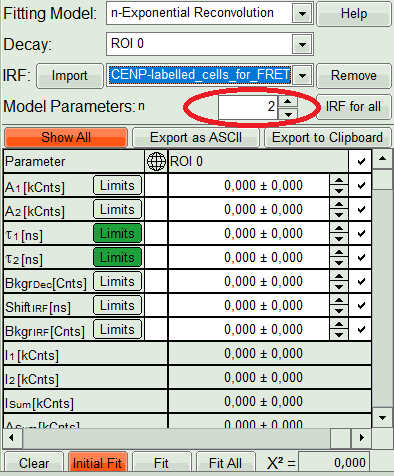Uncheck the τ1 parameter checkbox
This screenshot has height=476, width=394.
[x=360, y=233]
